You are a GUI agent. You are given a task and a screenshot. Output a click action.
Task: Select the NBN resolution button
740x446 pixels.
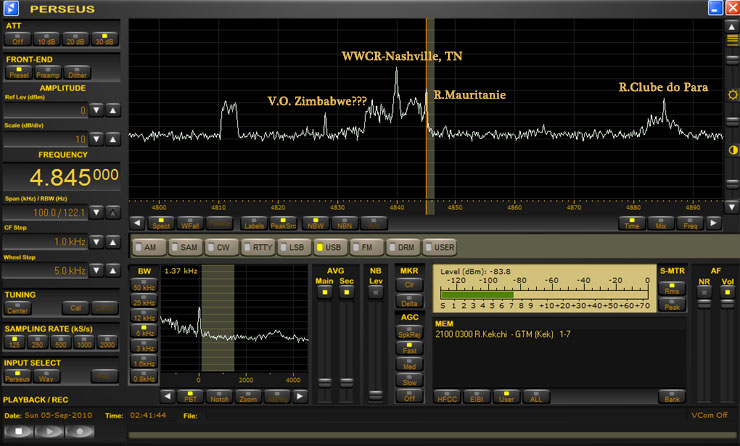coord(345,223)
